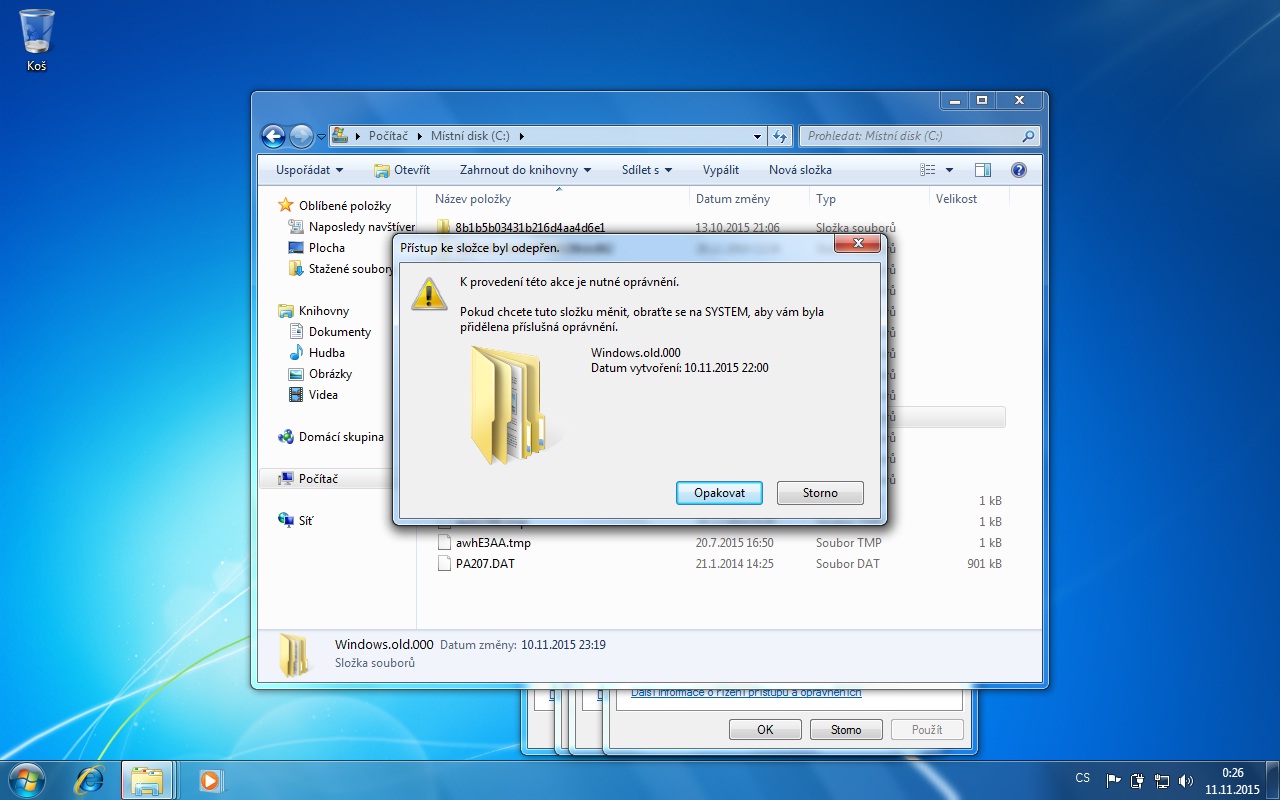The width and height of the screenshot is (1280, 800).
Task: Open the Sdílet s menu
Action: click(646, 170)
